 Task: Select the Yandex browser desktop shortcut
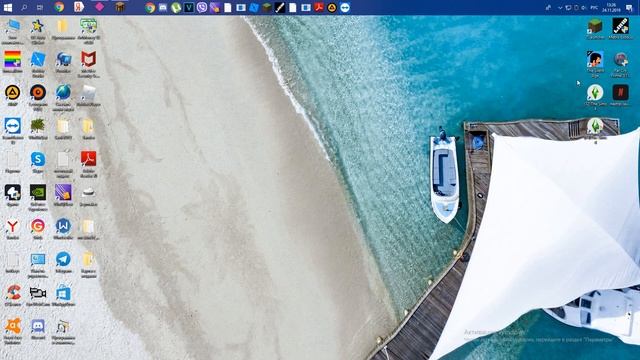click(x=13, y=229)
